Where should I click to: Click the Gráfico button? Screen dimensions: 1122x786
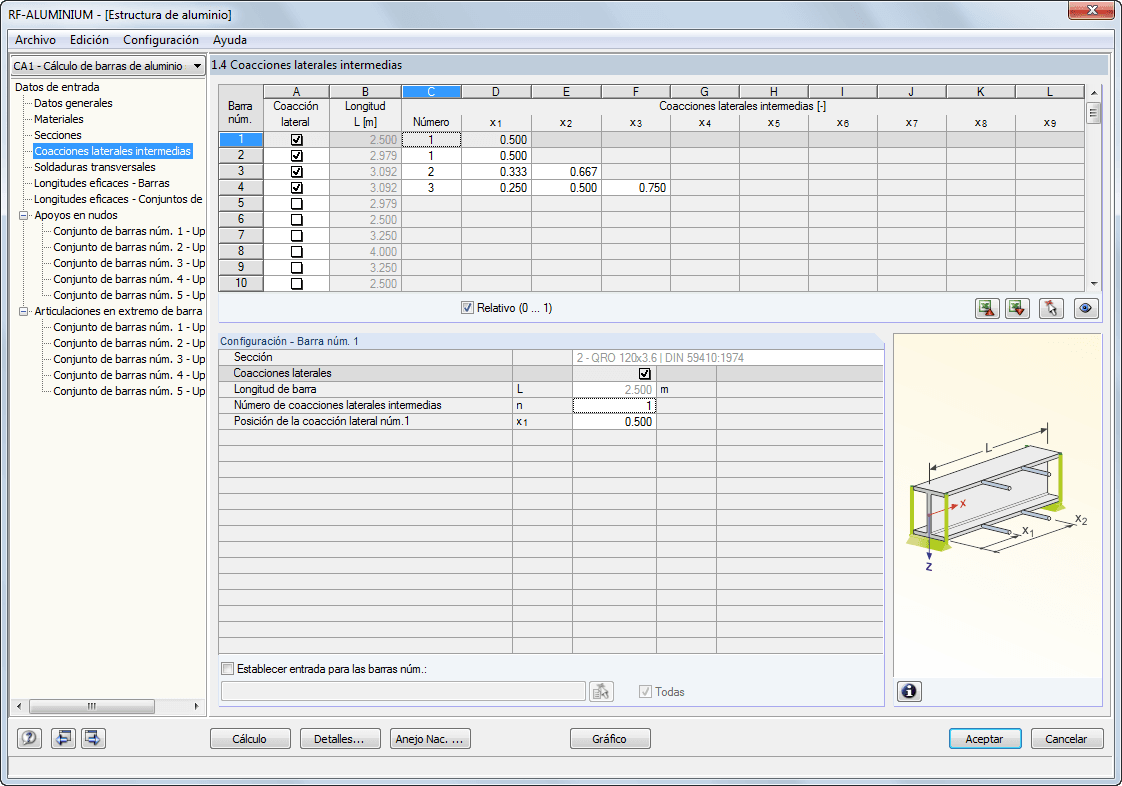[x=610, y=739]
